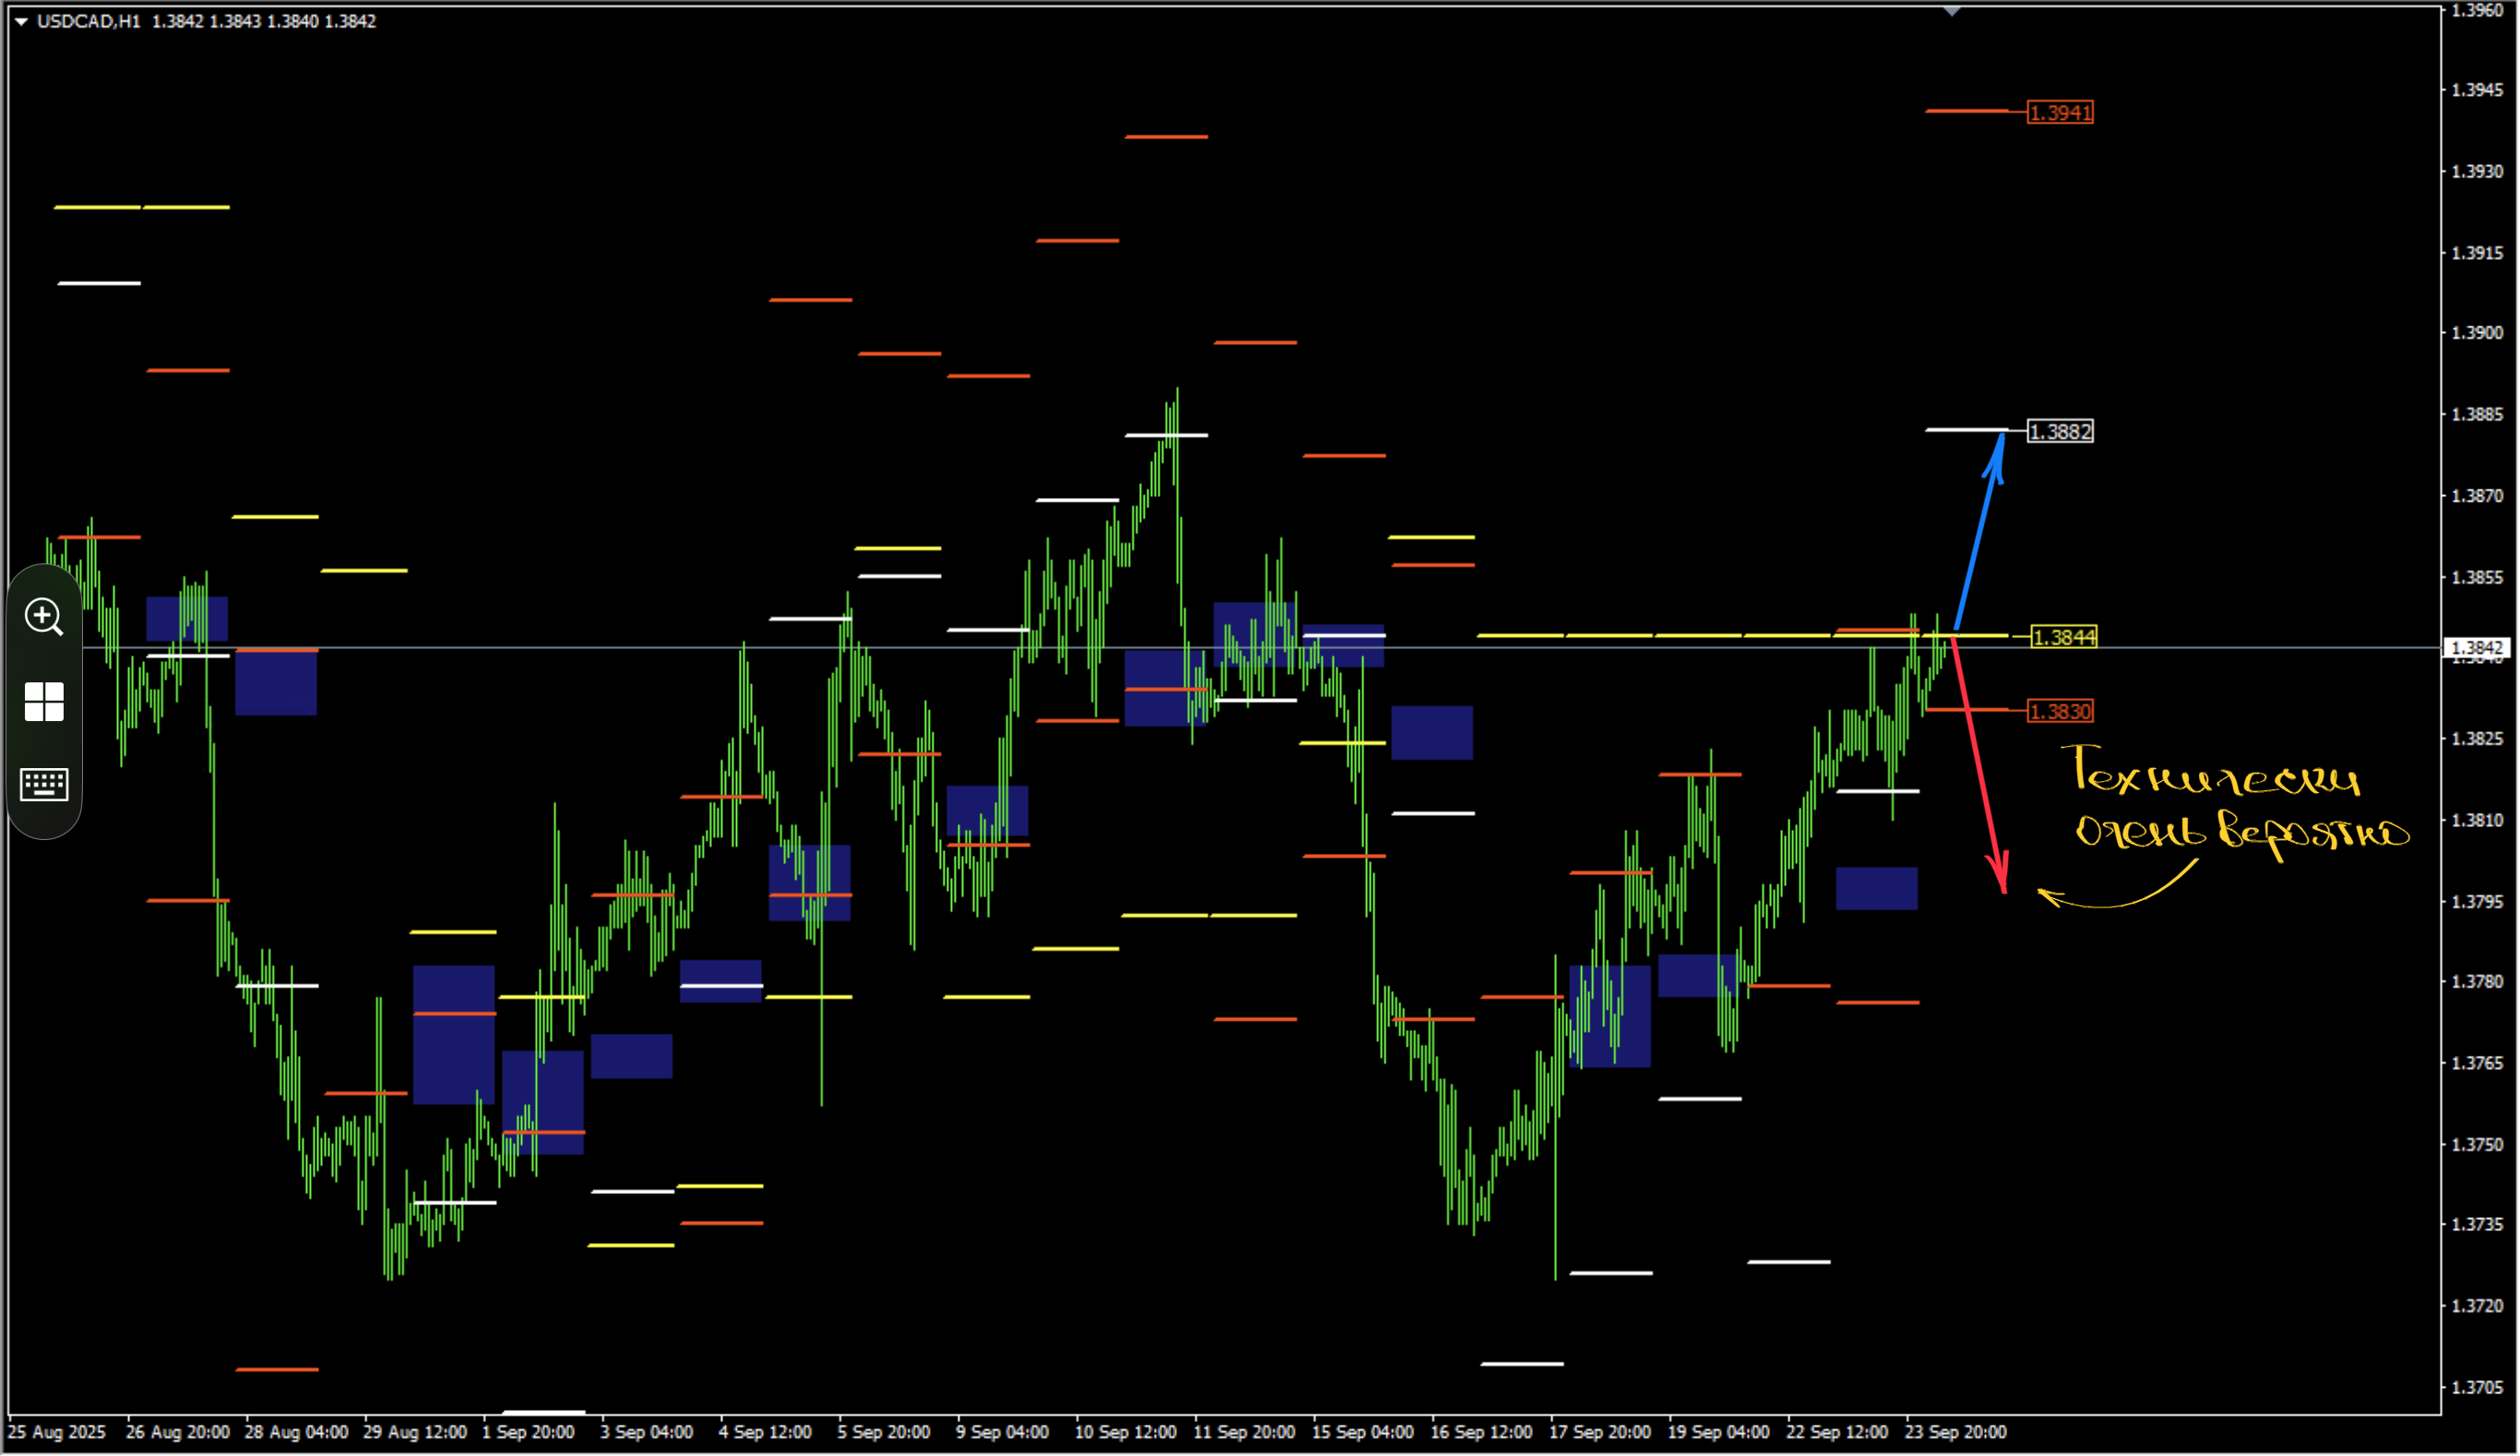Open the four-tile window layout icon
This screenshot has width=2520, height=1456.
click(44, 702)
